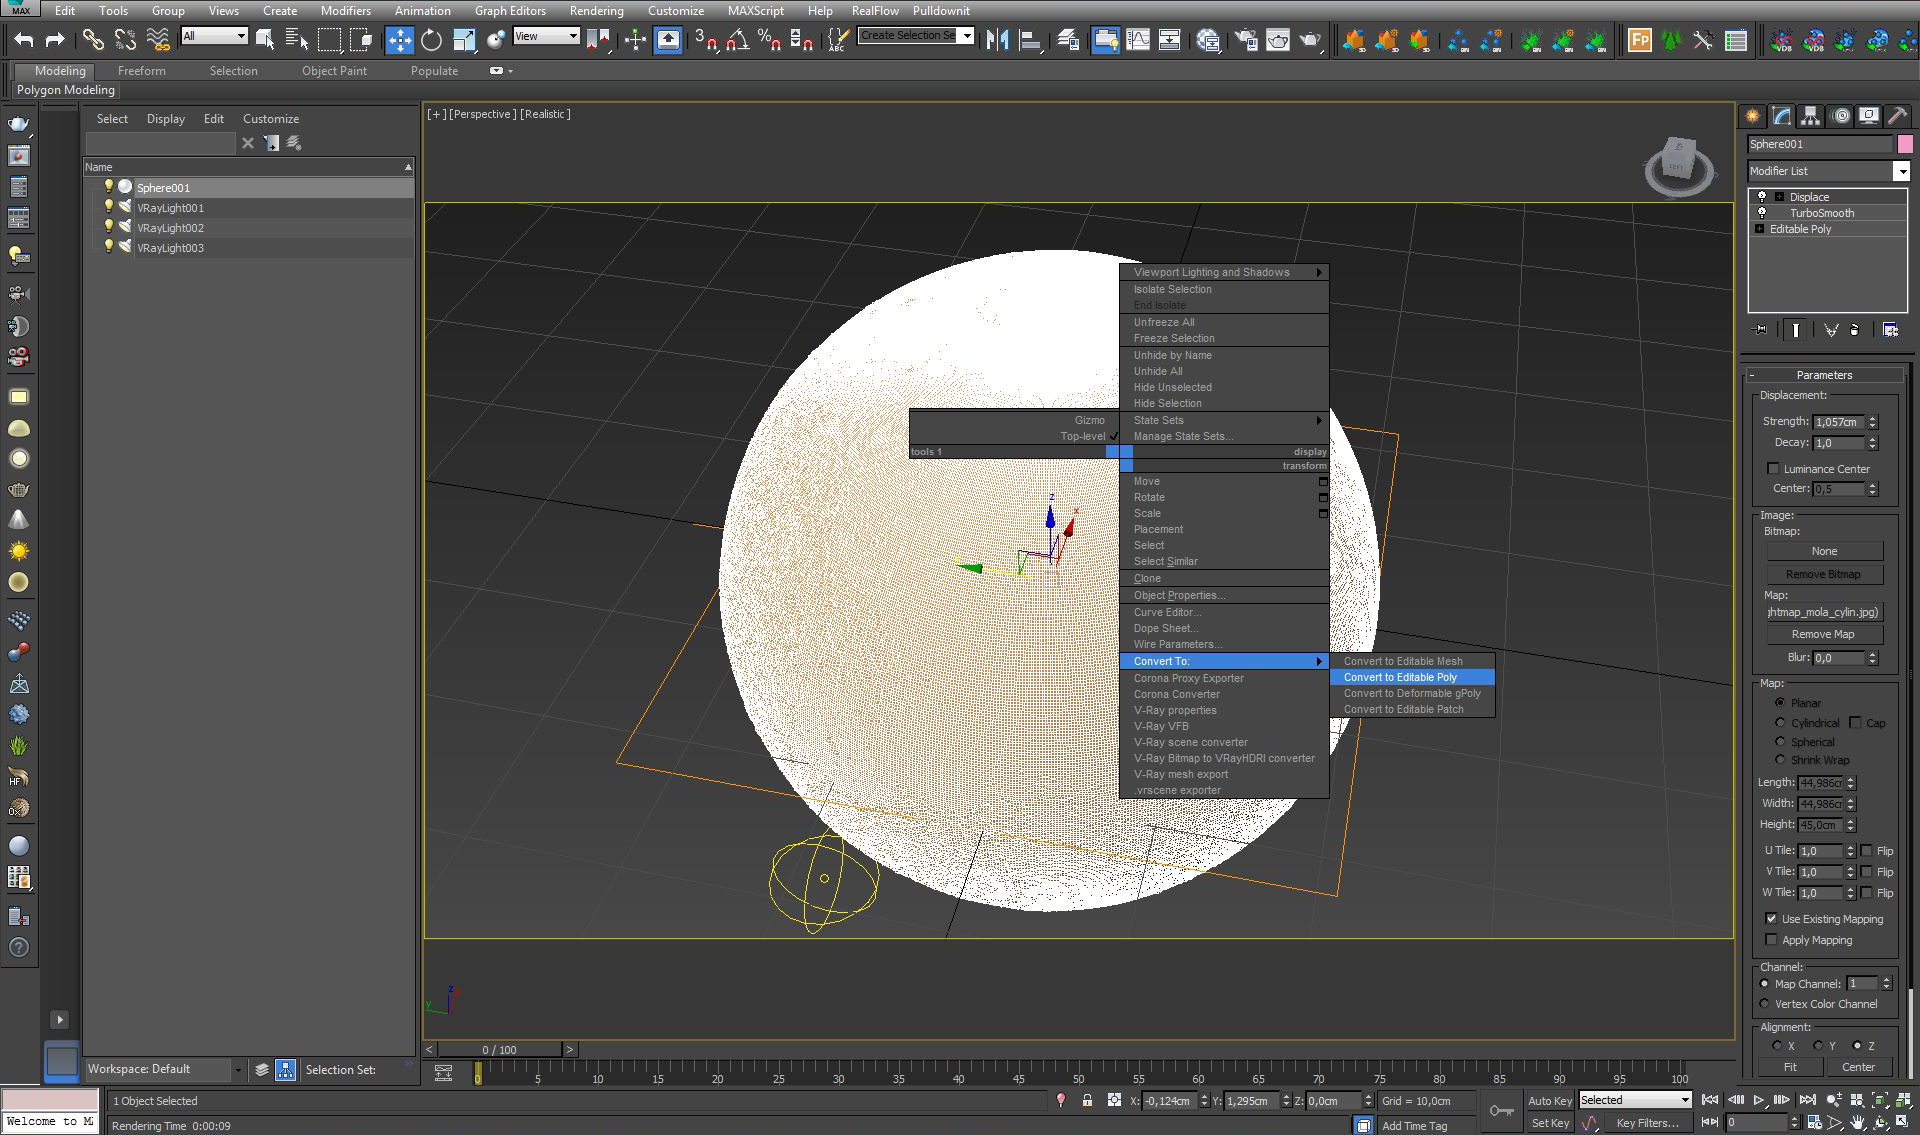This screenshot has width=1920, height=1135.
Task: Toggle visibility lightbulb of VRayLight001
Action: [x=109, y=207]
